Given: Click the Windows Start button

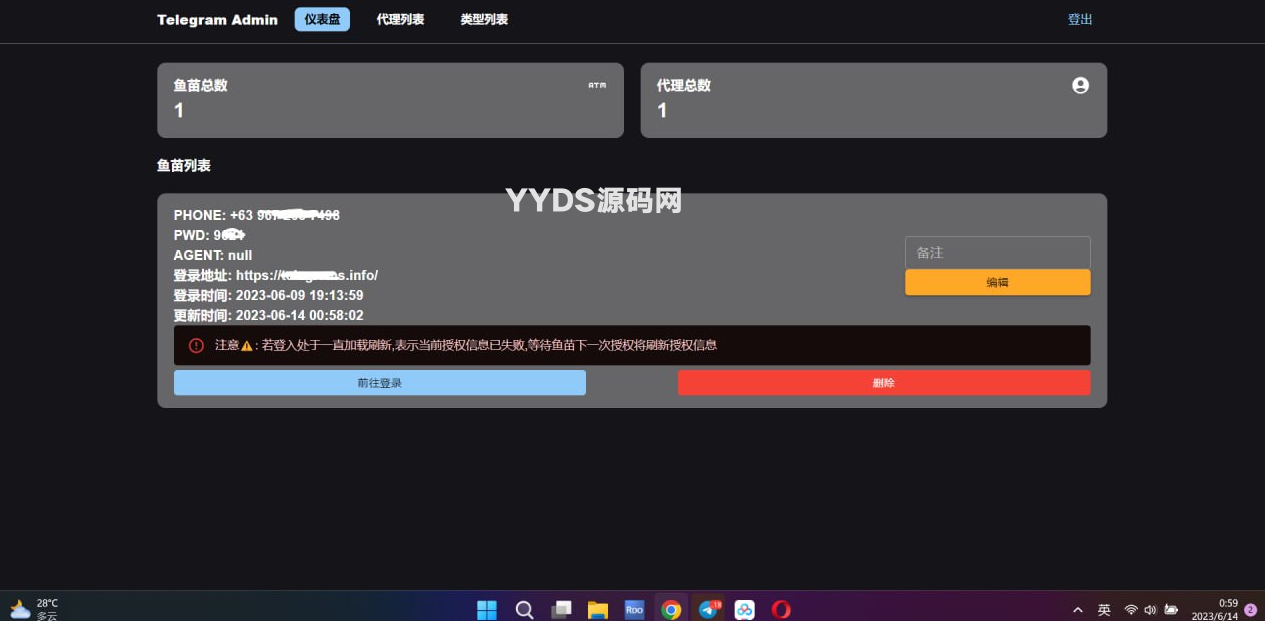Looking at the screenshot, I should [487, 609].
